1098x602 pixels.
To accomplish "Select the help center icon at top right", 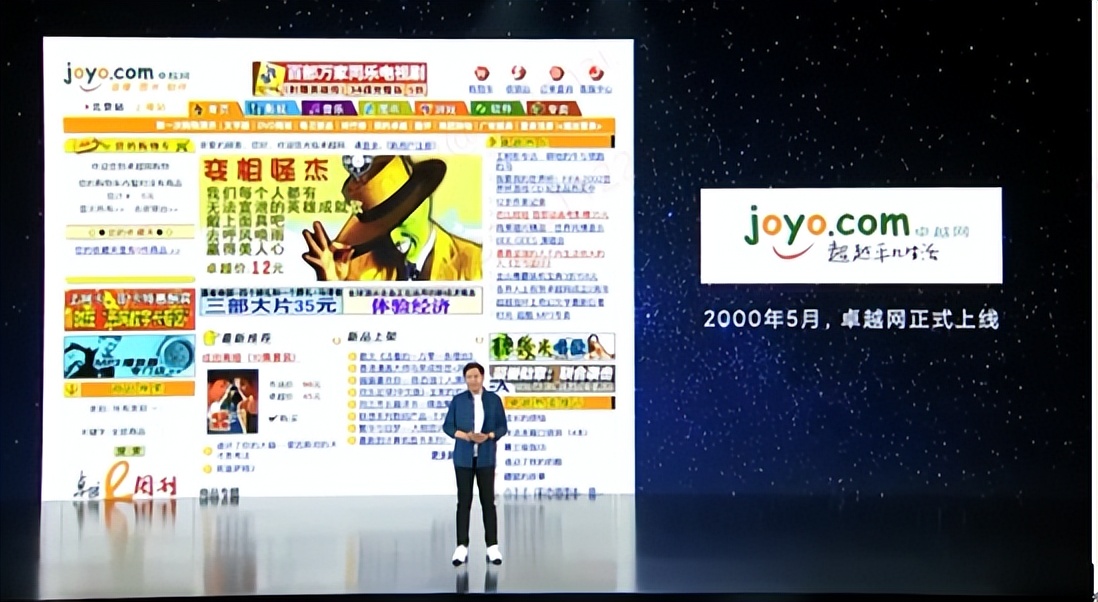I will pyautogui.click(x=596, y=75).
